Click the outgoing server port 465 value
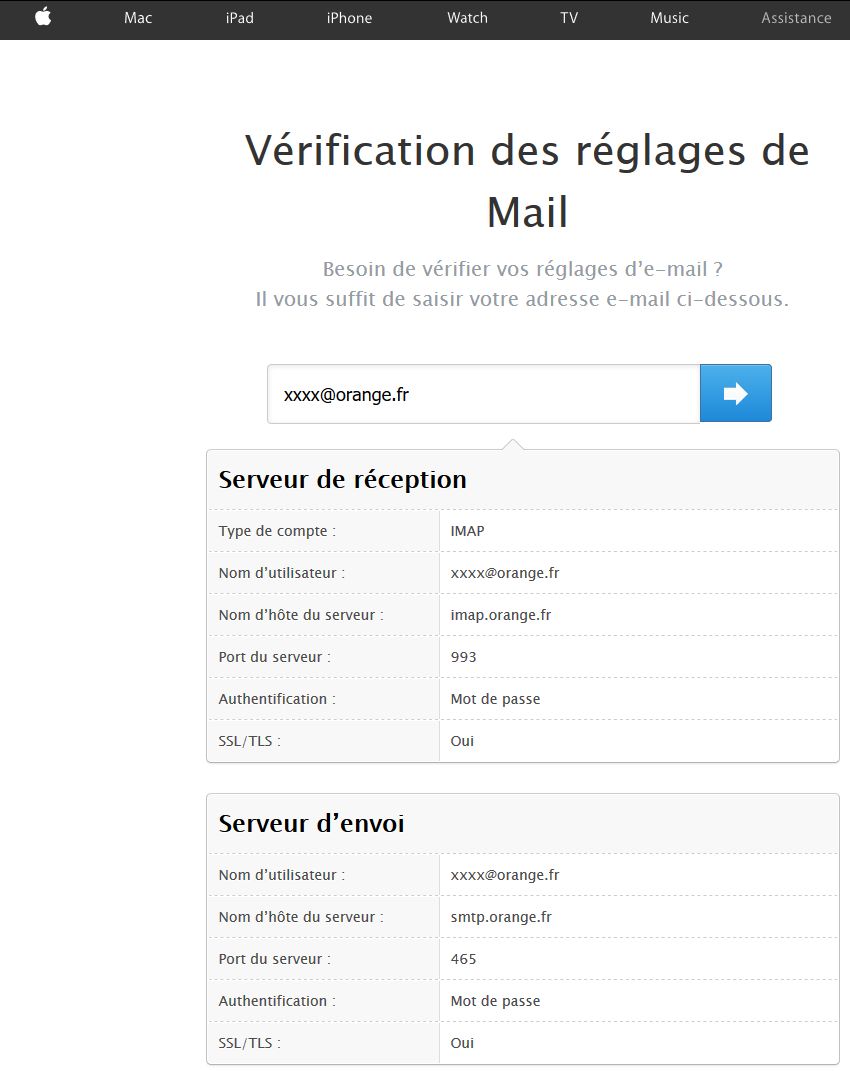This screenshot has width=850, height=1071. pyautogui.click(x=463, y=959)
